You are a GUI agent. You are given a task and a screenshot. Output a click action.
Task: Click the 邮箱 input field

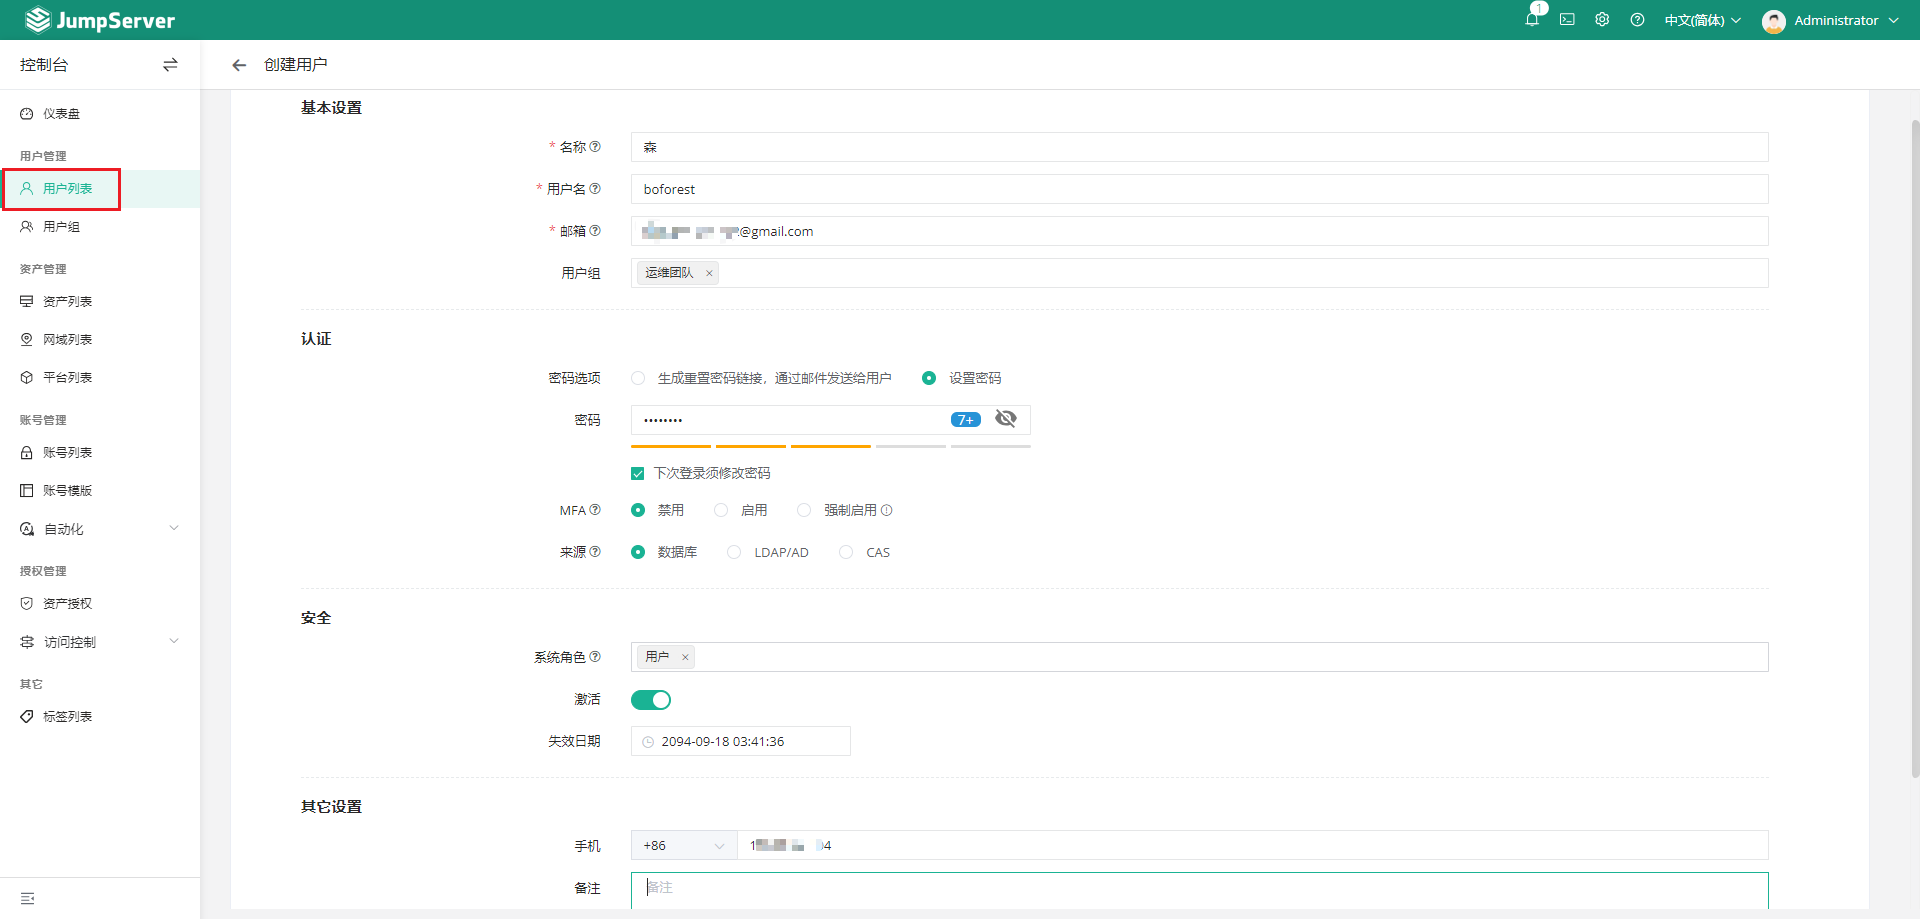(1199, 231)
